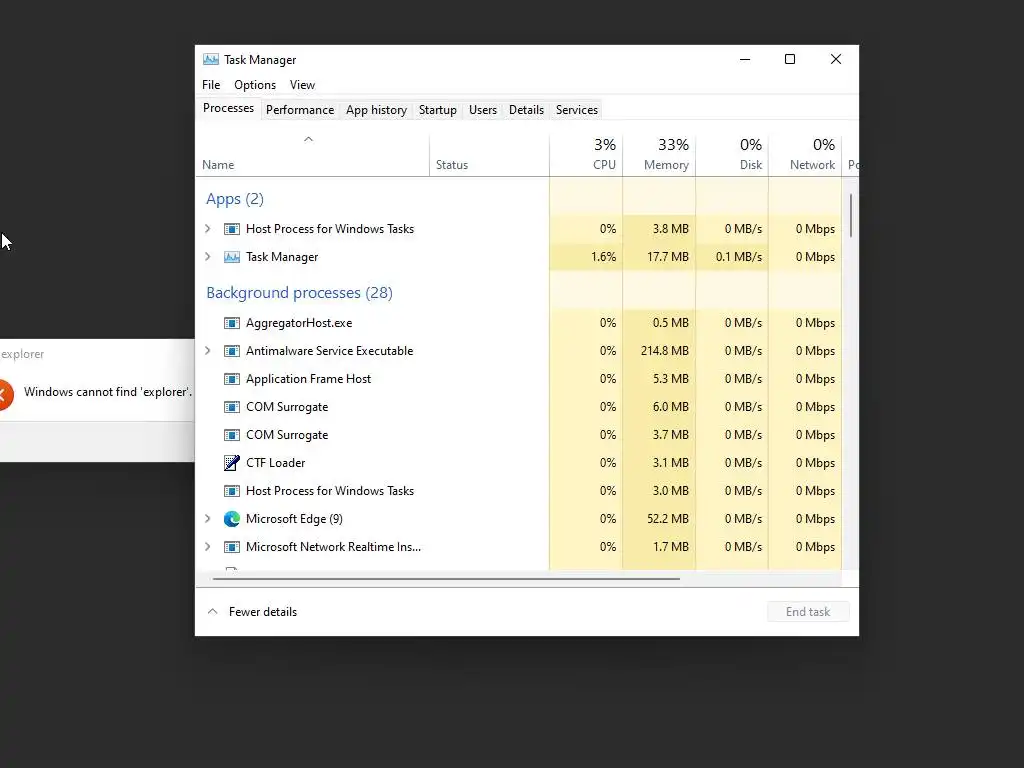Click the 214.8 MB memory value
The image size is (1024, 768).
click(x=665, y=351)
